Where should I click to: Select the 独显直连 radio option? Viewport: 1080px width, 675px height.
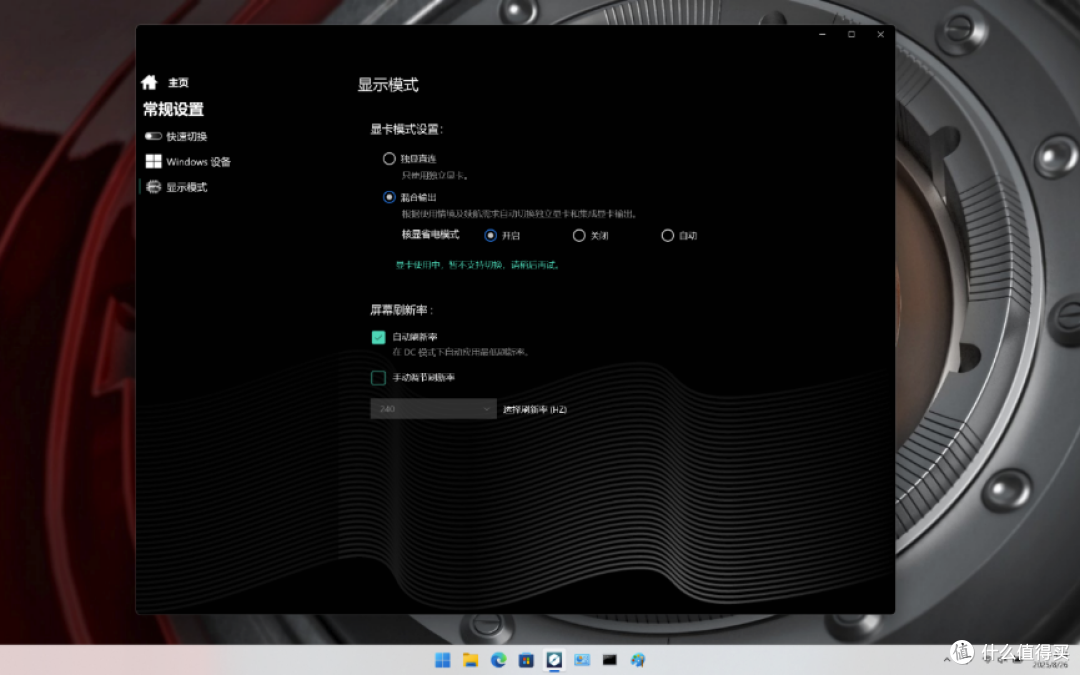point(389,159)
